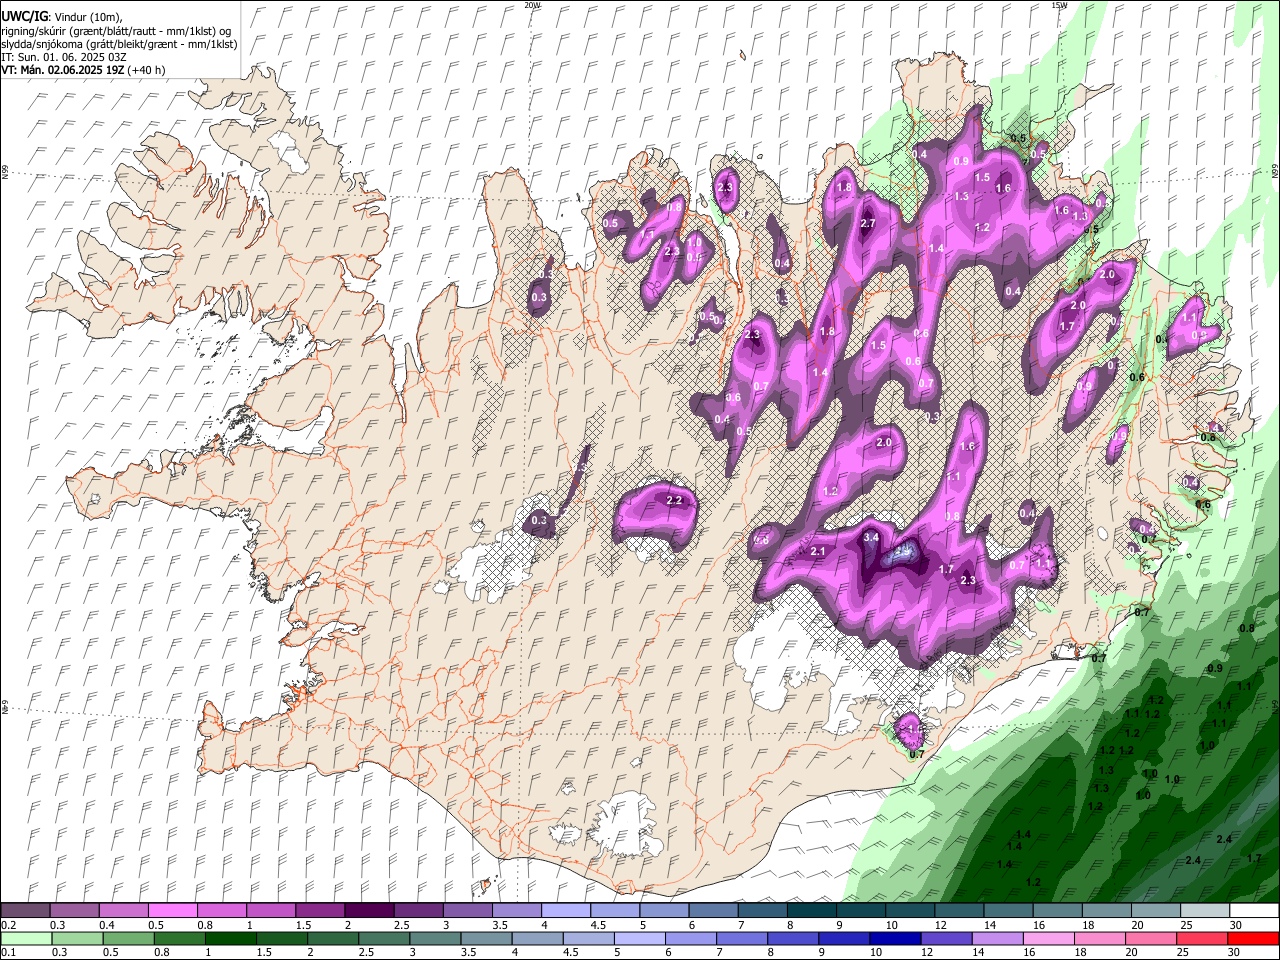Click the 0.2 swatch in the purple snow legend
Screen dimensions: 1280x960
25,911
